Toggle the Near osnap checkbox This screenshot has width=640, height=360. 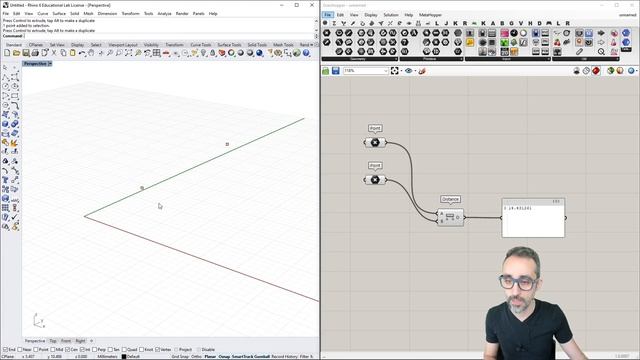pos(20,350)
